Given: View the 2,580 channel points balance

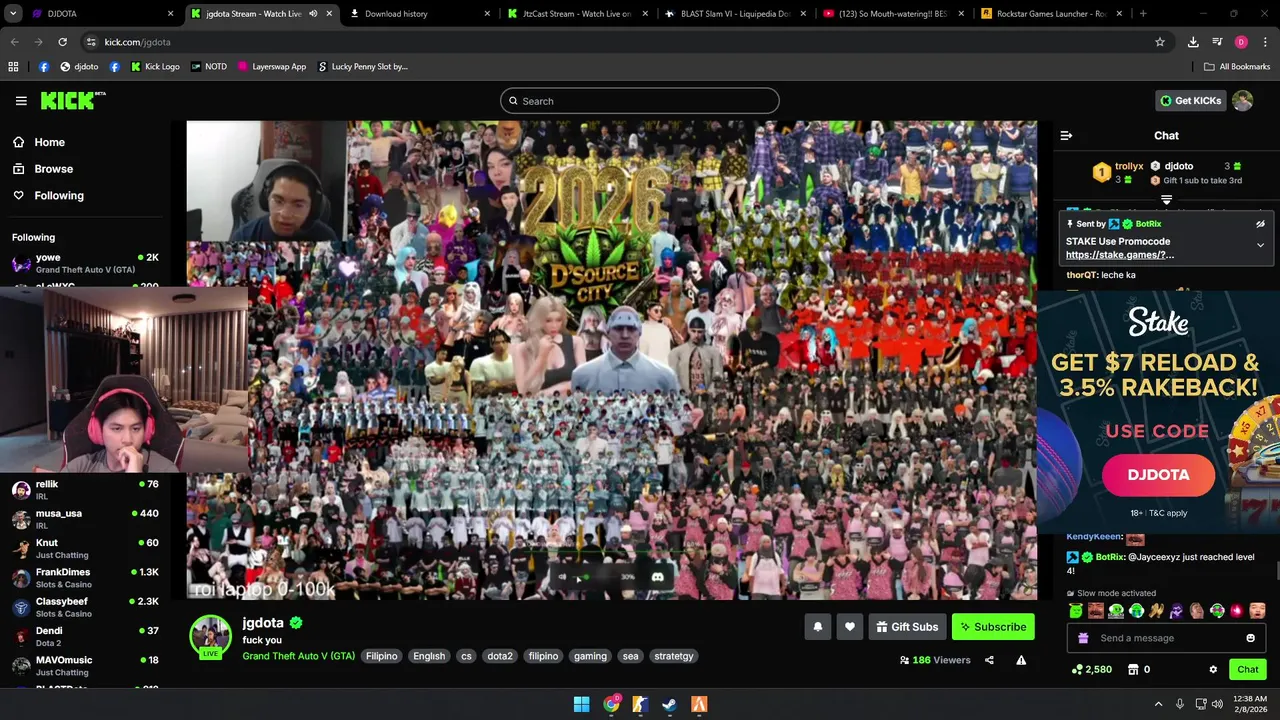Looking at the screenshot, I should click(x=1091, y=669).
